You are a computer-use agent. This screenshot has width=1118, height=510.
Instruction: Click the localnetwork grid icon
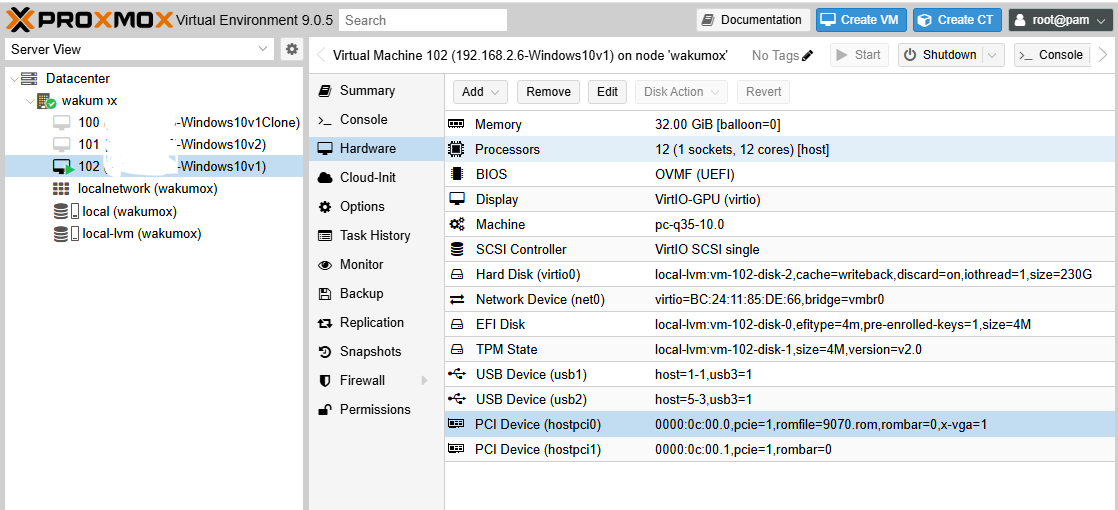pos(61,189)
